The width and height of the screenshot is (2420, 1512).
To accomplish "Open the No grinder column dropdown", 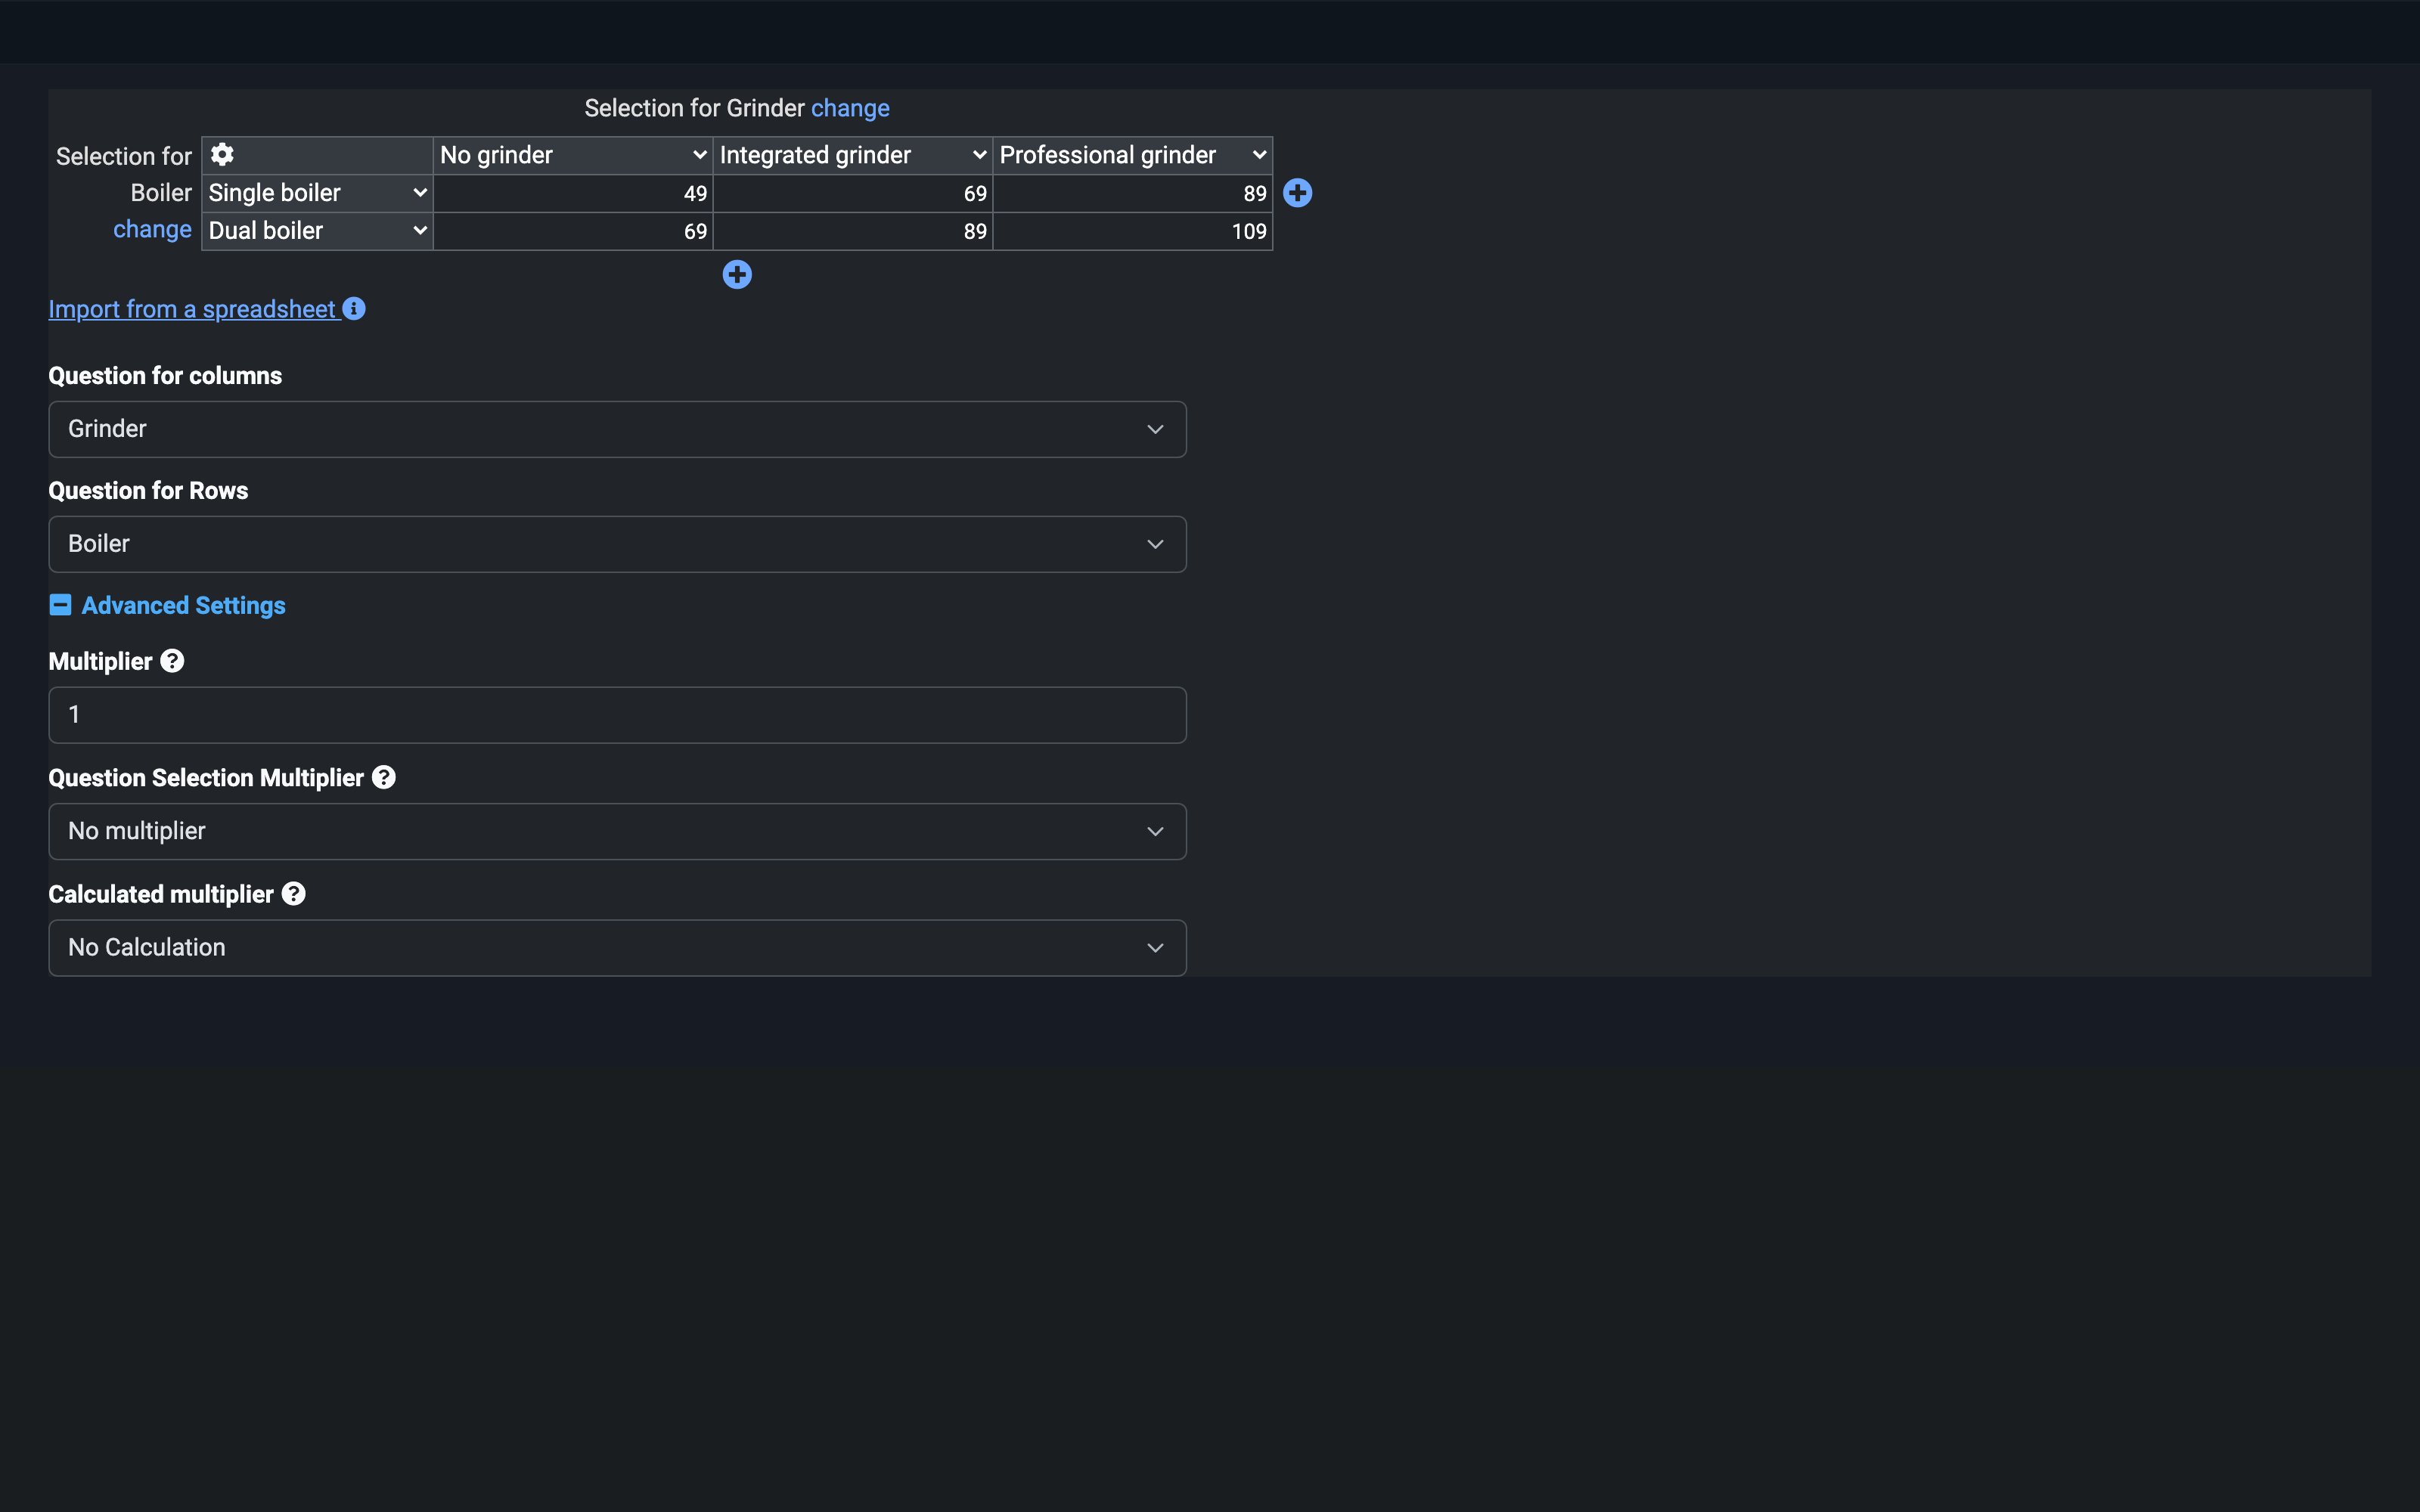I will 573,155.
